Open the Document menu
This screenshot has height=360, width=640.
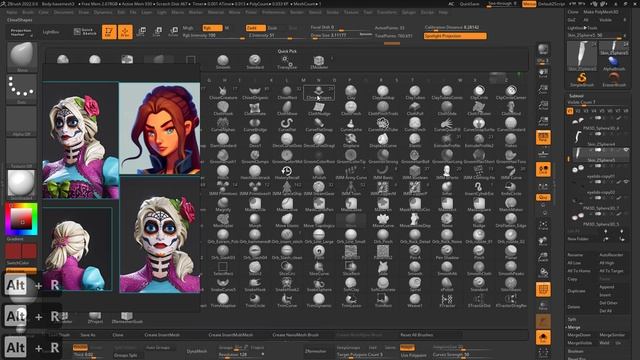[x=64, y=12]
